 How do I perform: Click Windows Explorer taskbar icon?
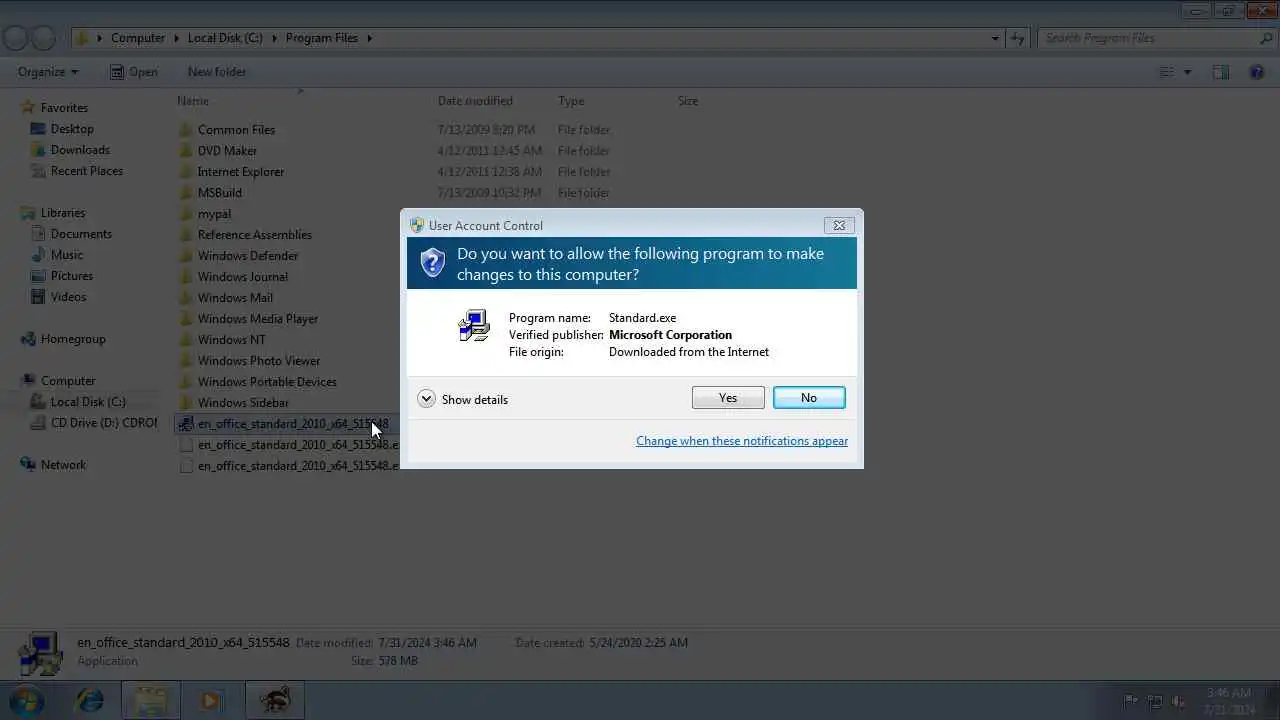[151, 700]
